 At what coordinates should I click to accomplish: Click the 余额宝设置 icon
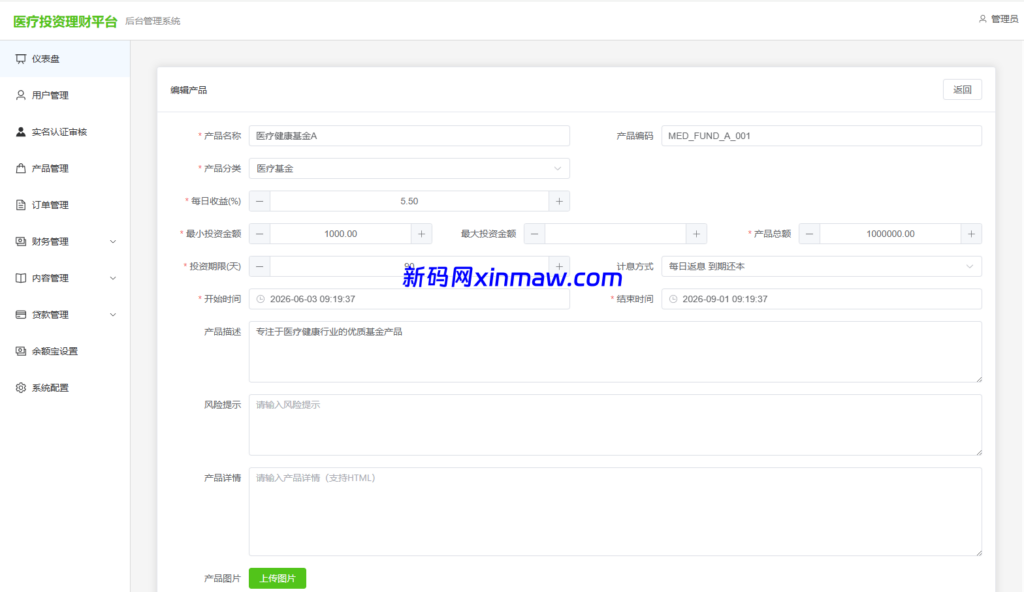(21, 352)
